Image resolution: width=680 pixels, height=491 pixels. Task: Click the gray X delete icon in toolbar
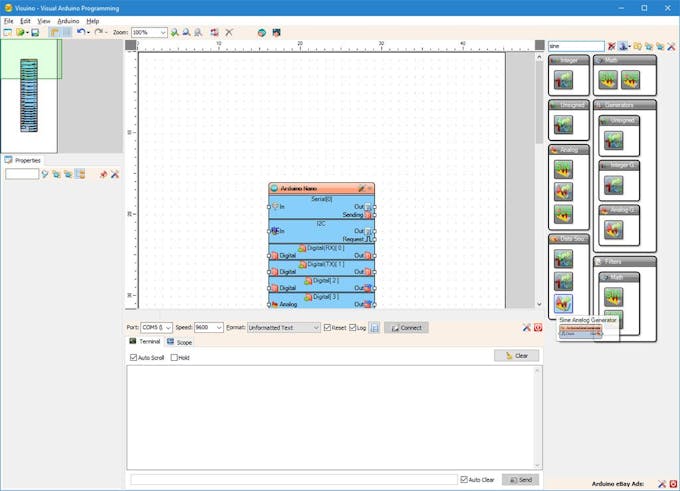[229, 33]
